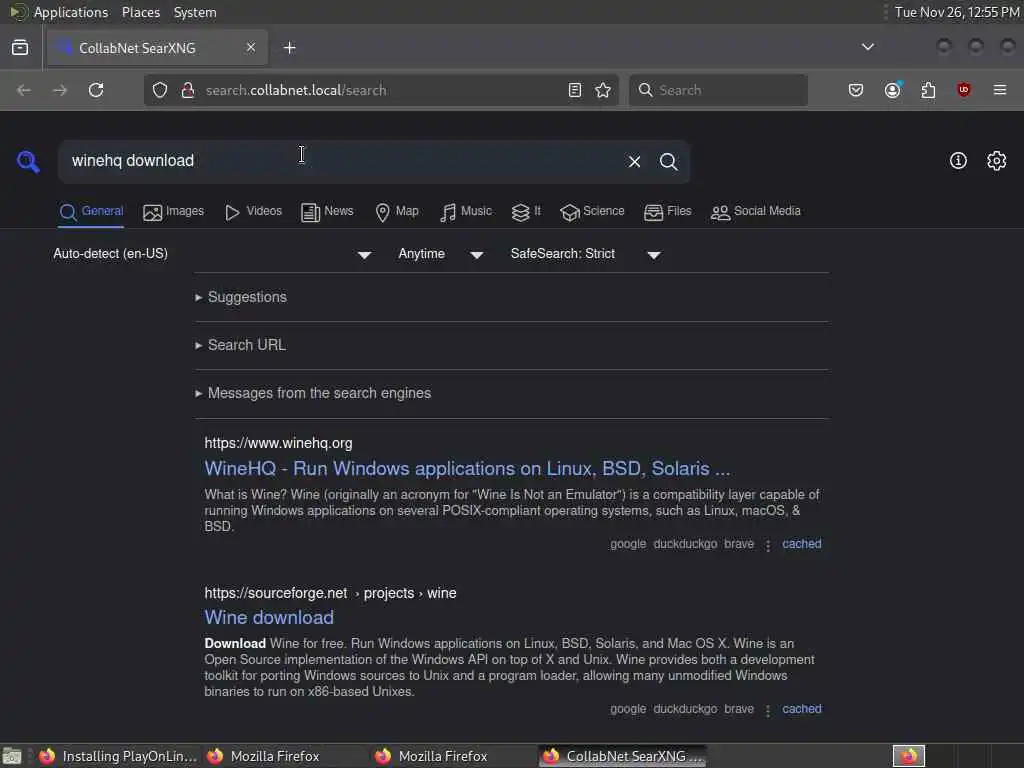Screen dimensions: 1024x768
Task: Select the General search category
Action: pos(91,212)
